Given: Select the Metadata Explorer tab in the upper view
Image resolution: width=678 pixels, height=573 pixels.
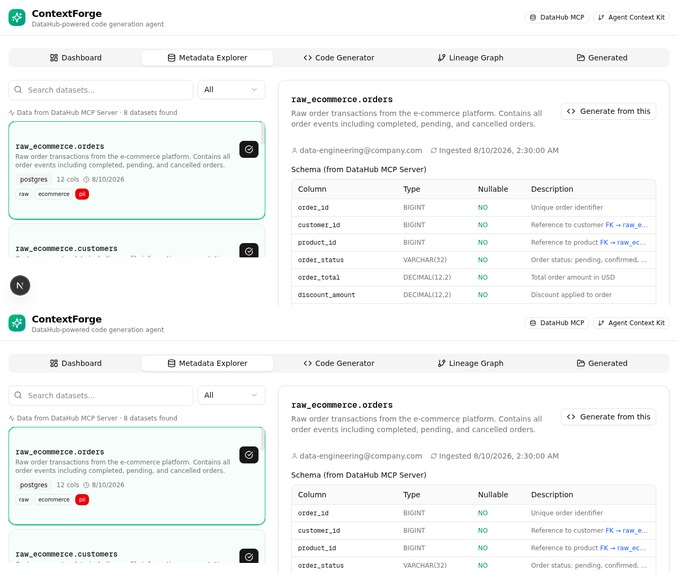Looking at the screenshot, I should tap(208, 58).
